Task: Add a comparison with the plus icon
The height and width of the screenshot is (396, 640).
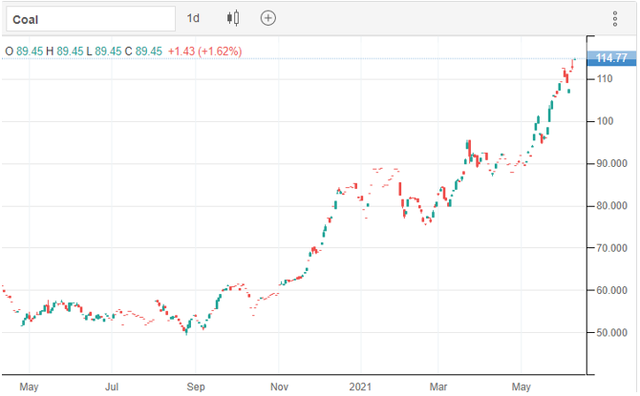Action: pyautogui.click(x=268, y=18)
